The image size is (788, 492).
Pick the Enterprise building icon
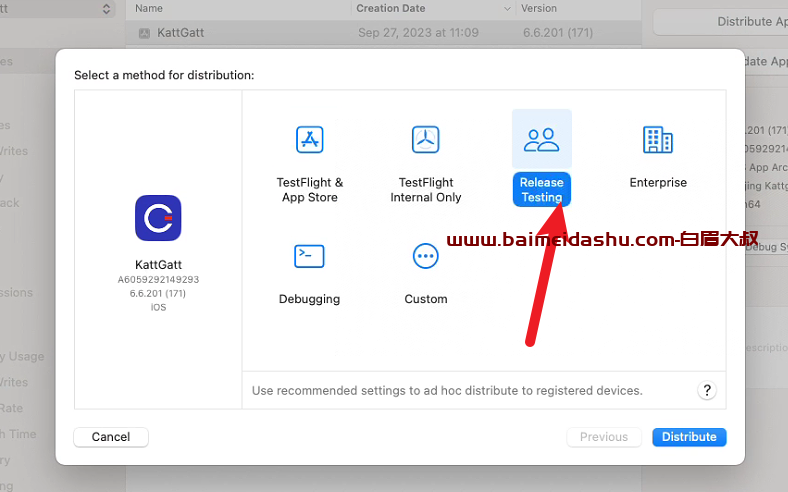(x=658, y=139)
